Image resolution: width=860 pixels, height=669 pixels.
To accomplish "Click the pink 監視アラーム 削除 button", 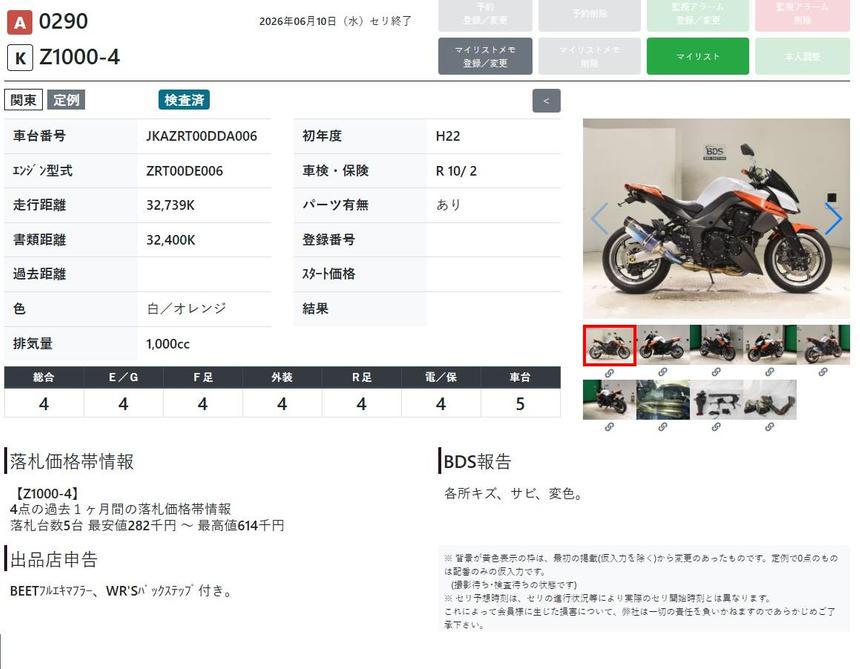I will coord(802,14).
